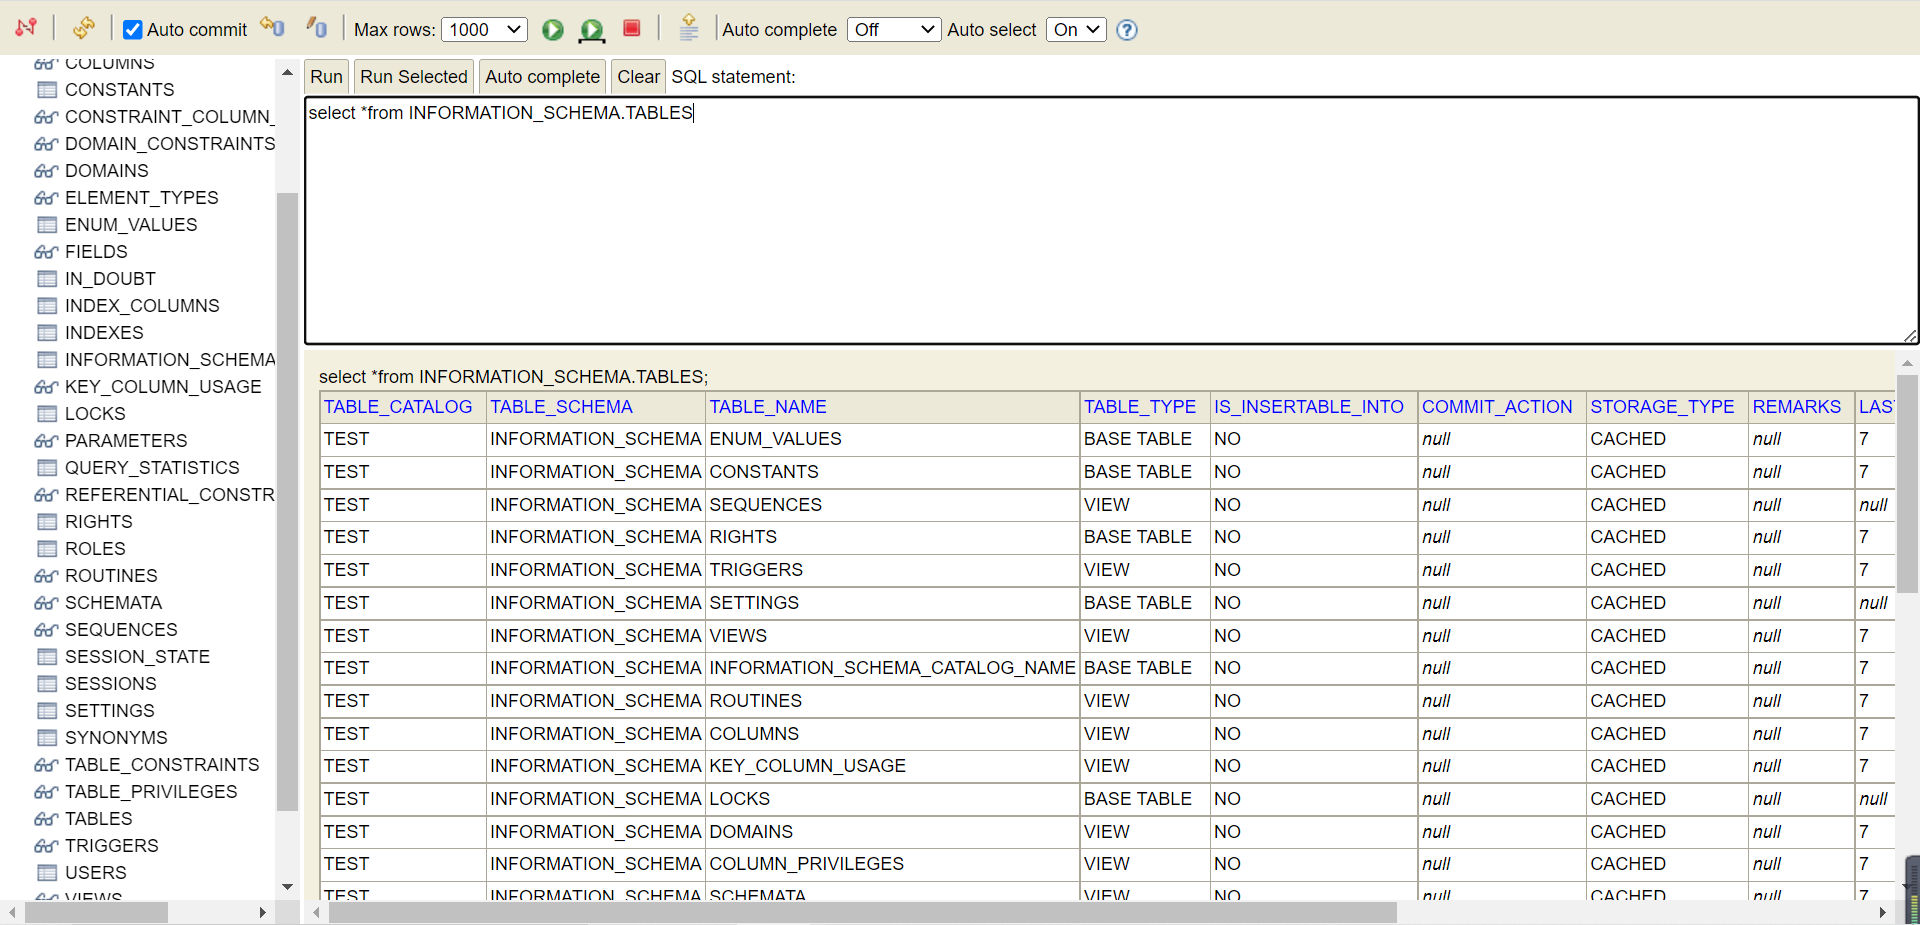Click inside the SQL statement text area
1920x925 pixels.
click(x=1111, y=221)
